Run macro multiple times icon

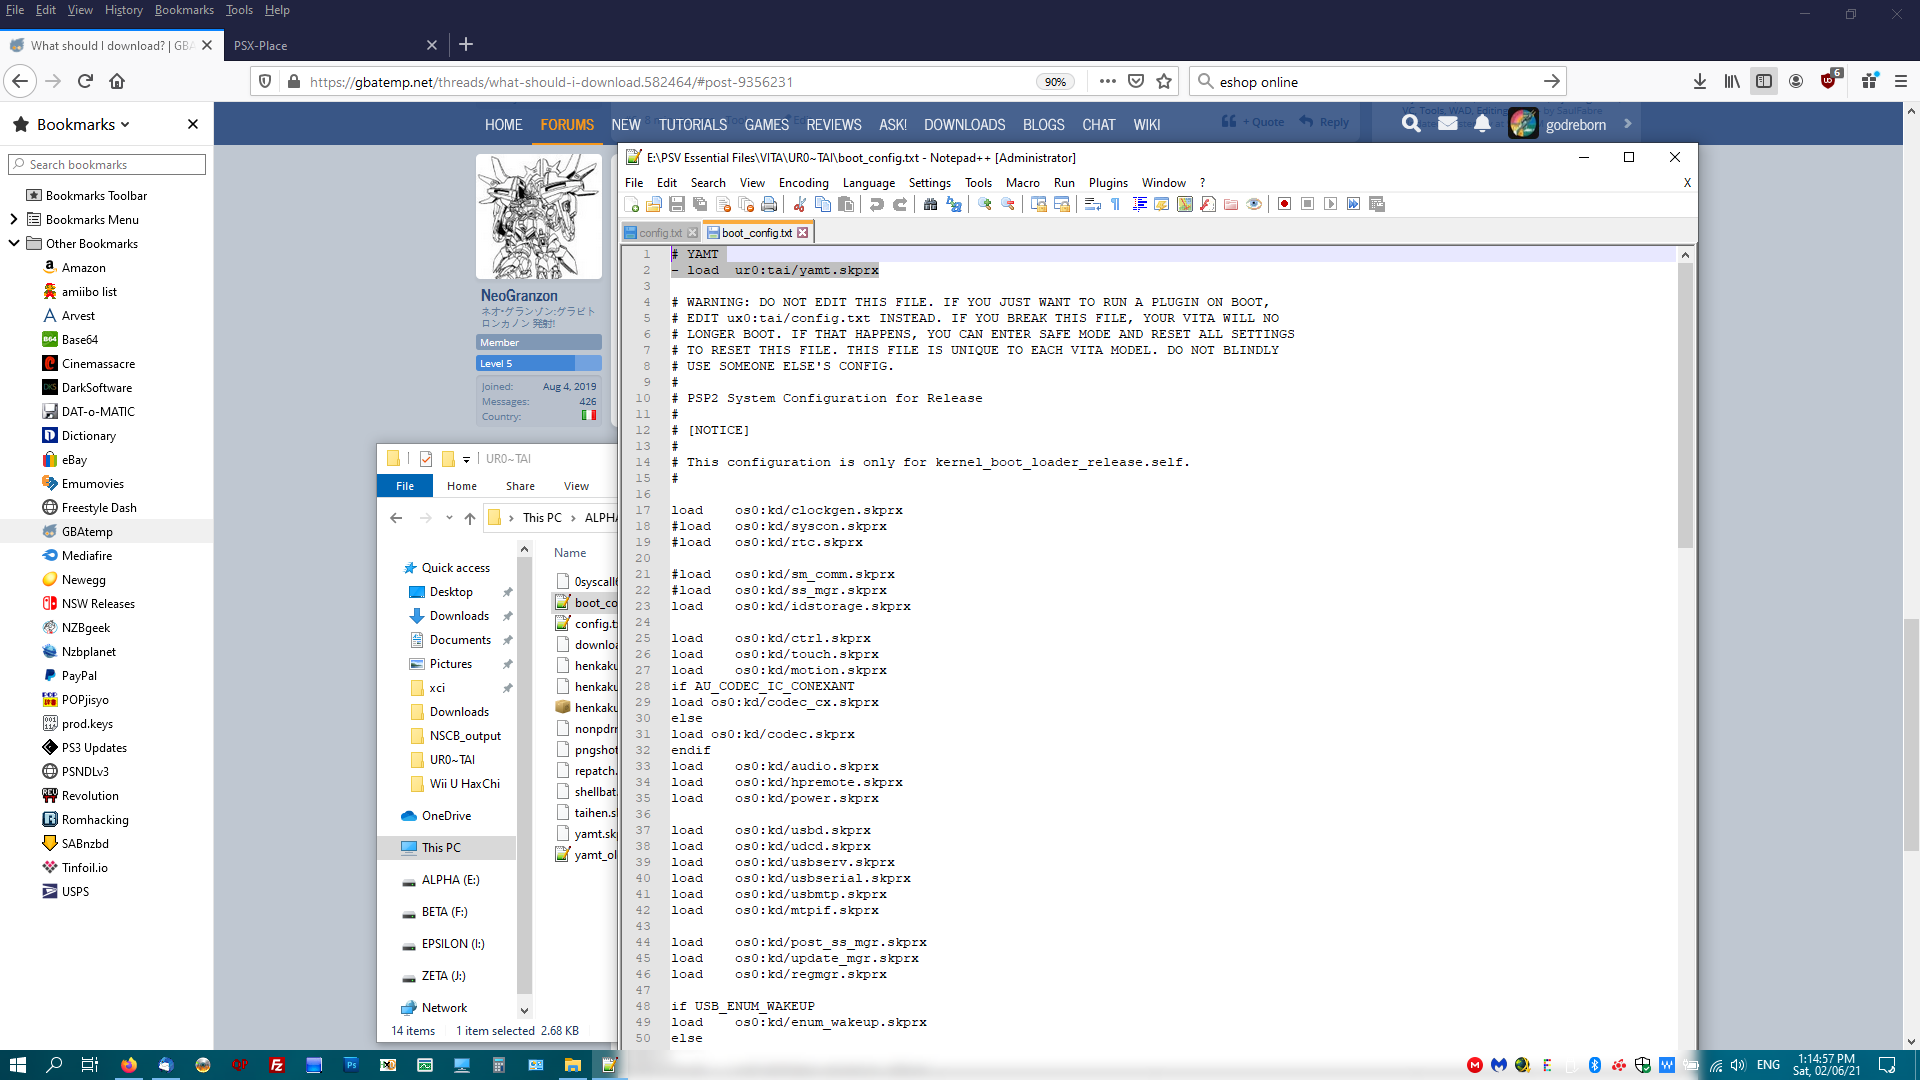tap(1354, 204)
